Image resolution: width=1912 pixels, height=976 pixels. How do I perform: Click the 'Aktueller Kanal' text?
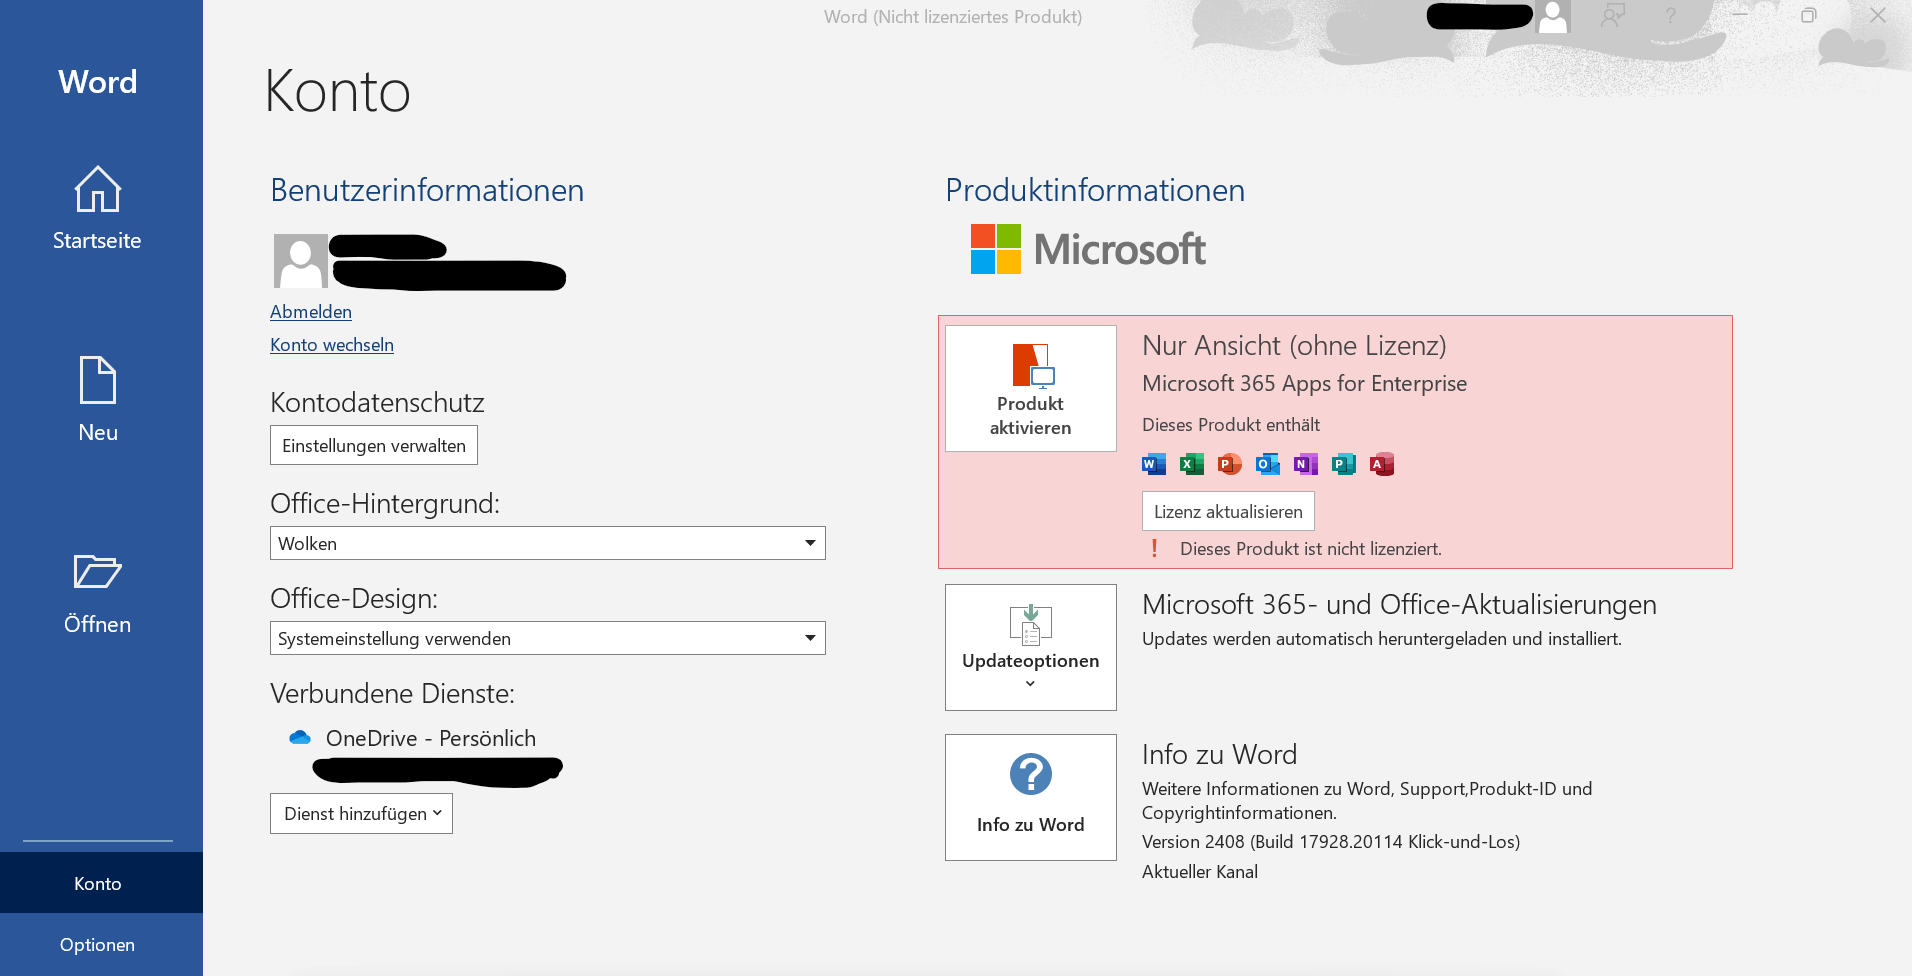1200,872
